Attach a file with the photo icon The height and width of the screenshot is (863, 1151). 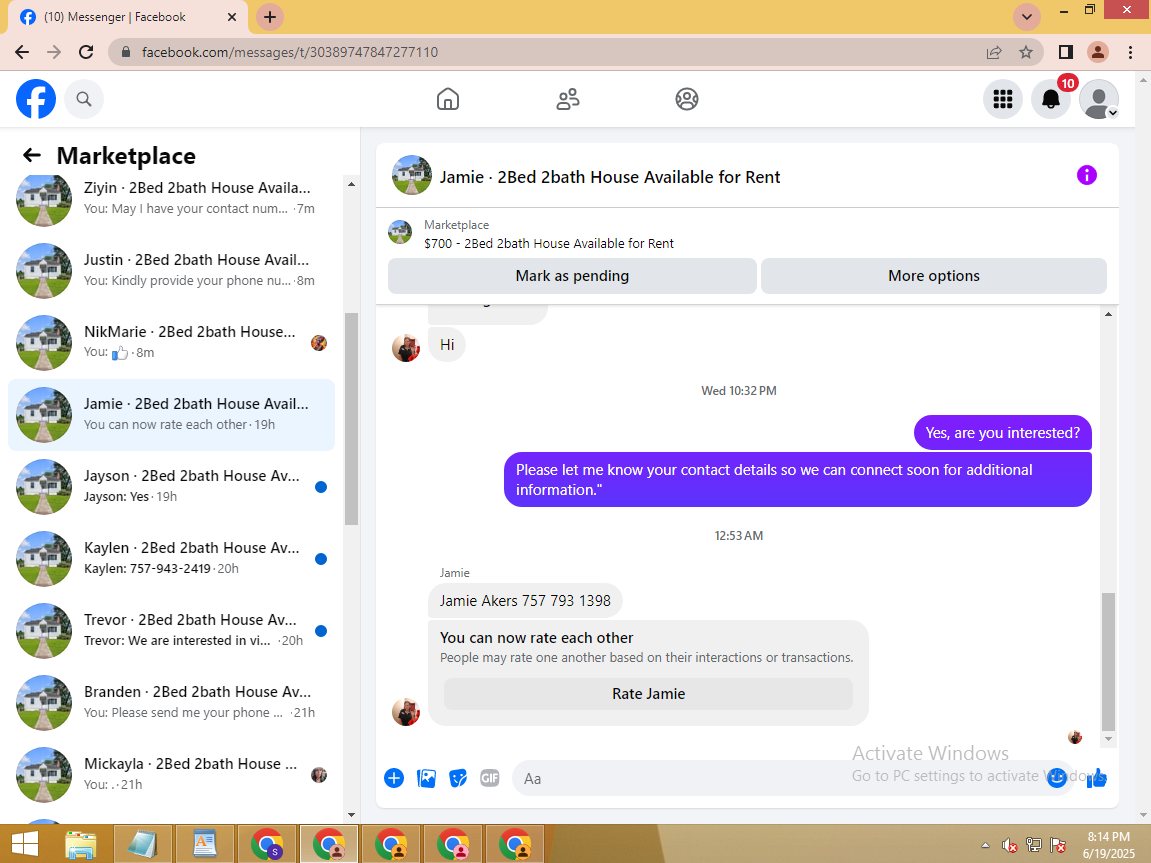pos(426,778)
